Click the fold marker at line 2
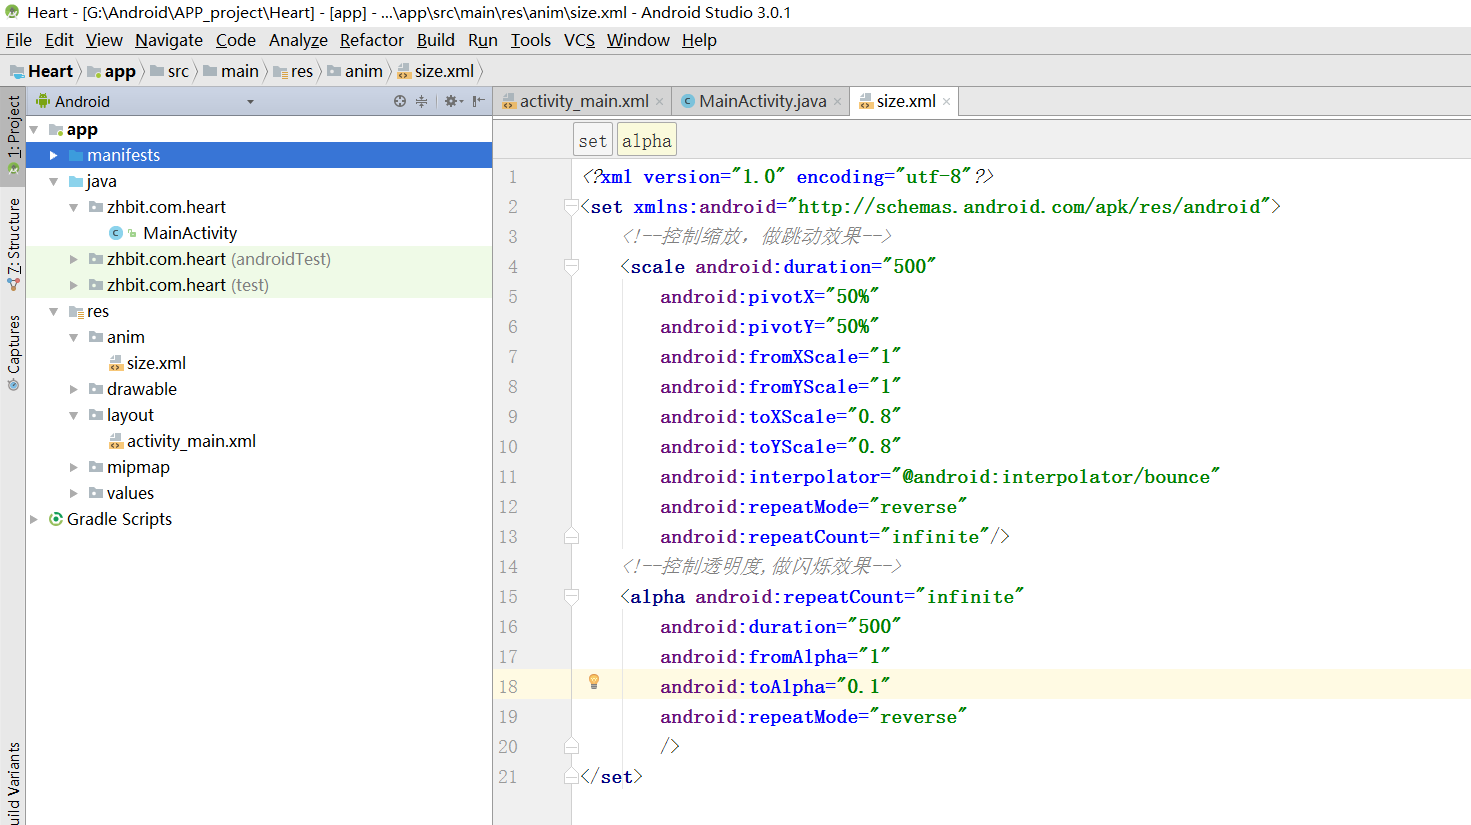This screenshot has width=1471, height=825. coord(572,206)
